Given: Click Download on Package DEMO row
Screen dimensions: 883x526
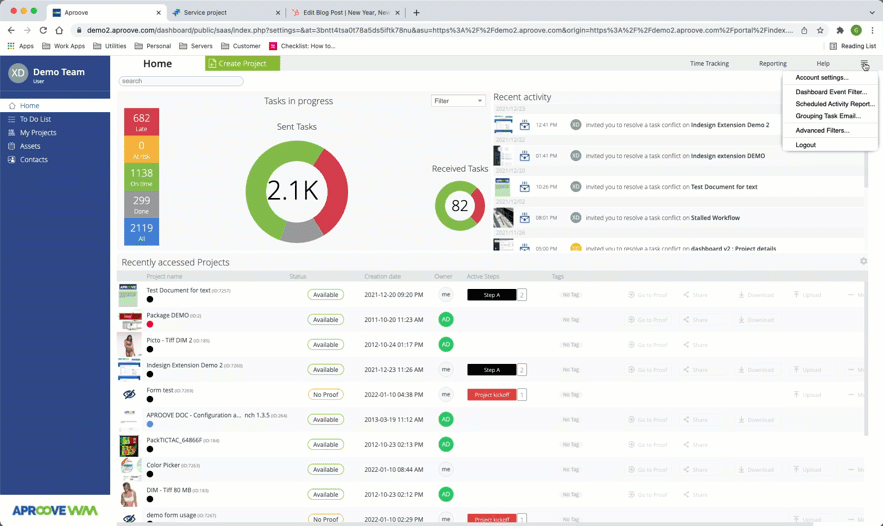Looking at the screenshot, I should coord(756,320).
